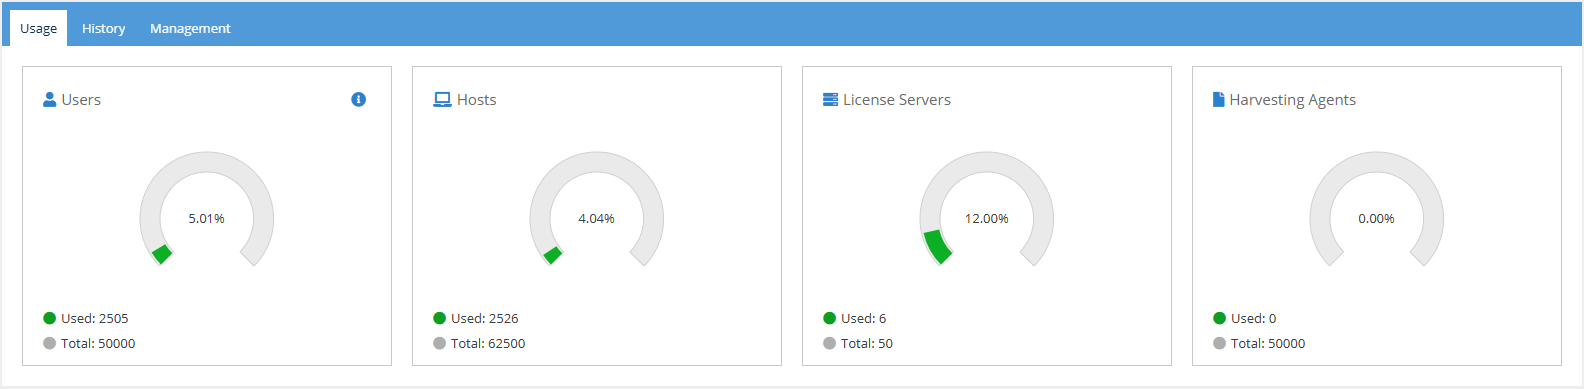
Task: Click the License Servers heading text
Action: pyautogui.click(x=897, y=100)
